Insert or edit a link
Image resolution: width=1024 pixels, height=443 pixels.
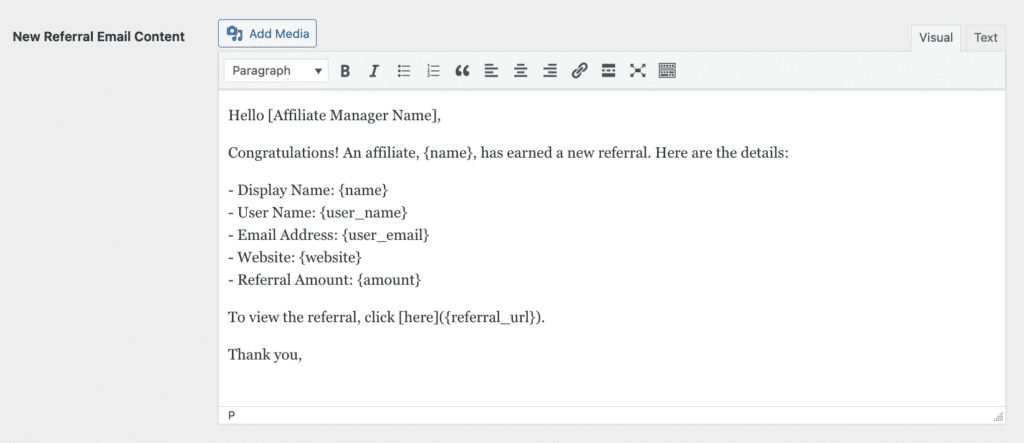click(579, 71)
